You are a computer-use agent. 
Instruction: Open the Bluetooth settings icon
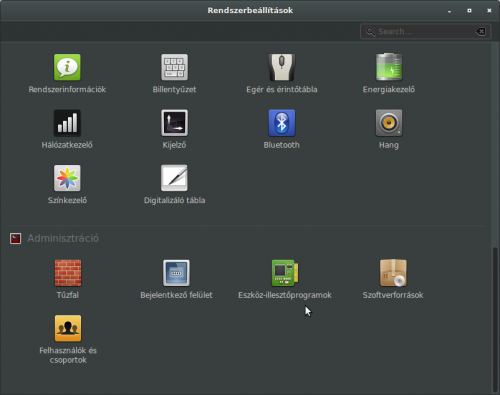coord(282,123)
